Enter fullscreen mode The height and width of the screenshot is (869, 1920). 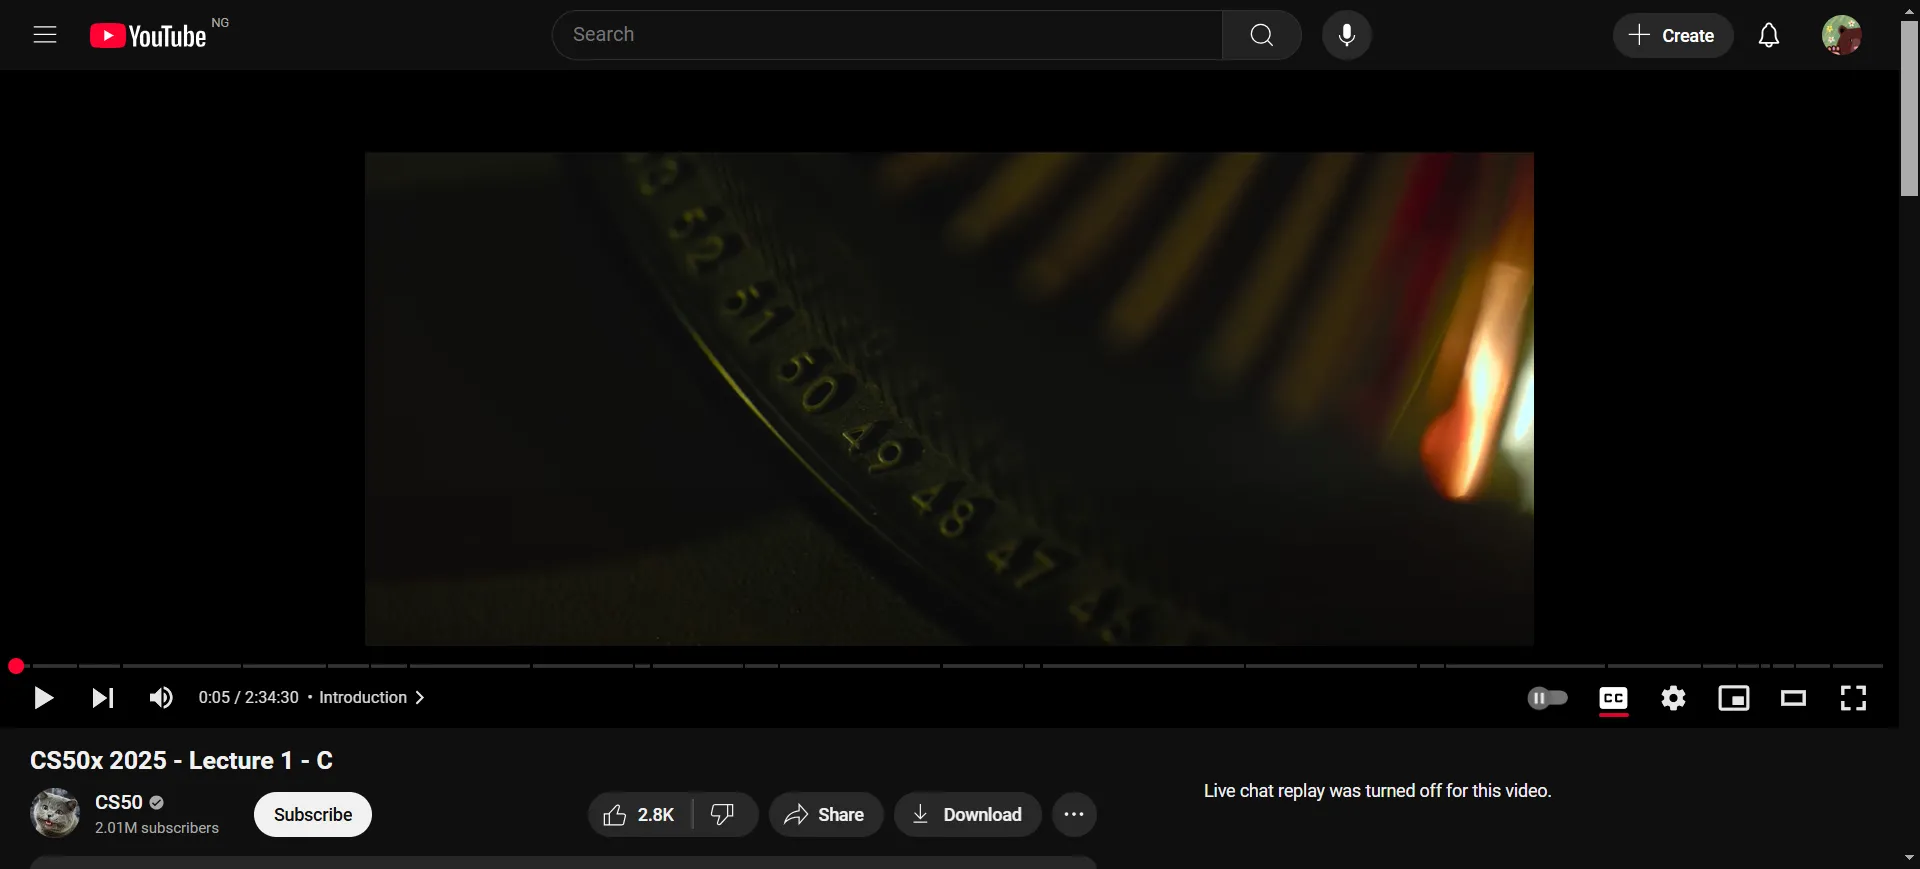1853,698
